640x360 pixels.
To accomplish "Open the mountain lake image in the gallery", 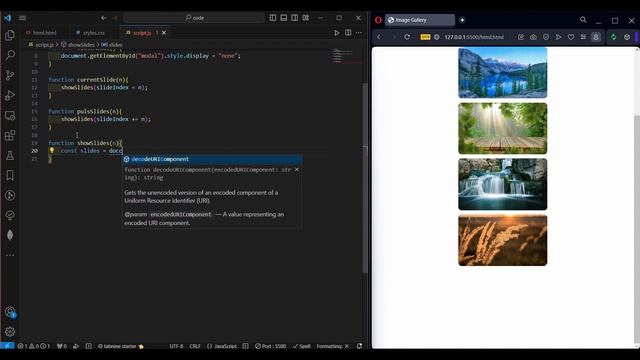I will 502,73.
